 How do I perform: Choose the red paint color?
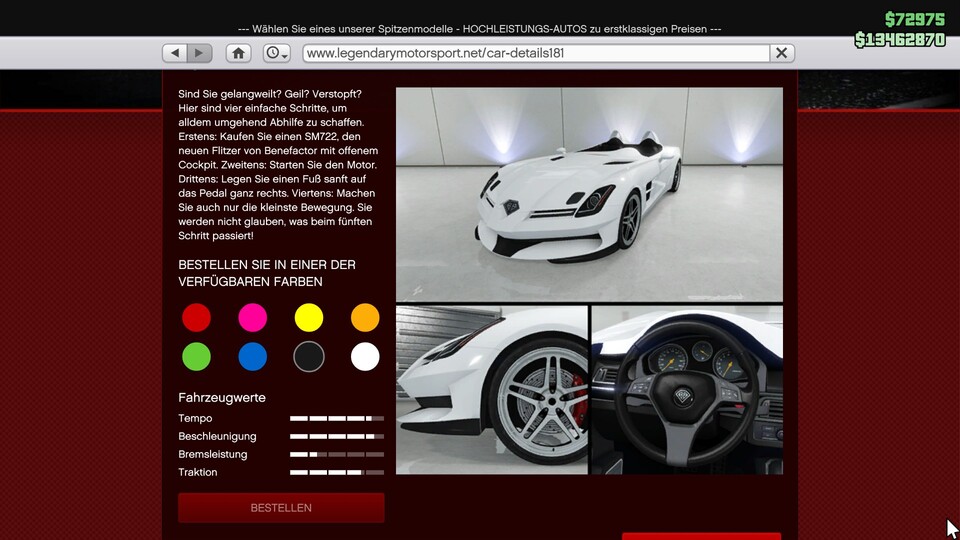(x=197, y=318)
